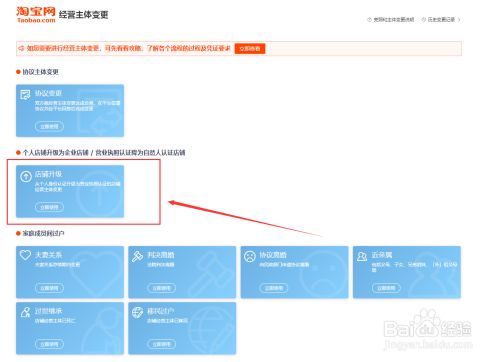Click the chevron after 历史变更记录
This screenshot has height=362, width=500.
(x=459, y=20)
